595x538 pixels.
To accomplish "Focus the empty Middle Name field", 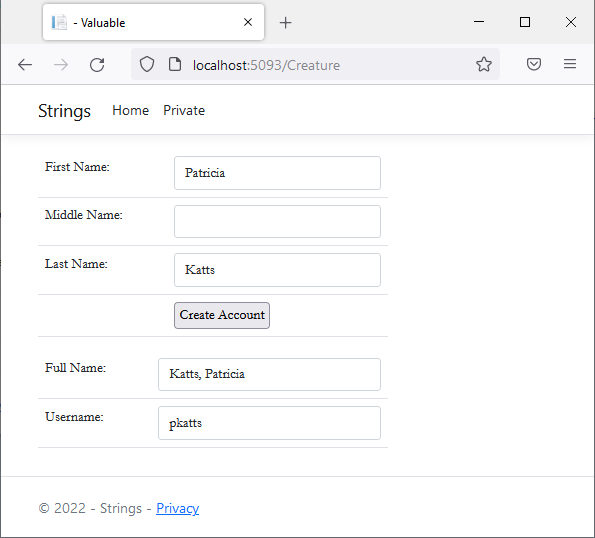I will (x=277, y=222).
